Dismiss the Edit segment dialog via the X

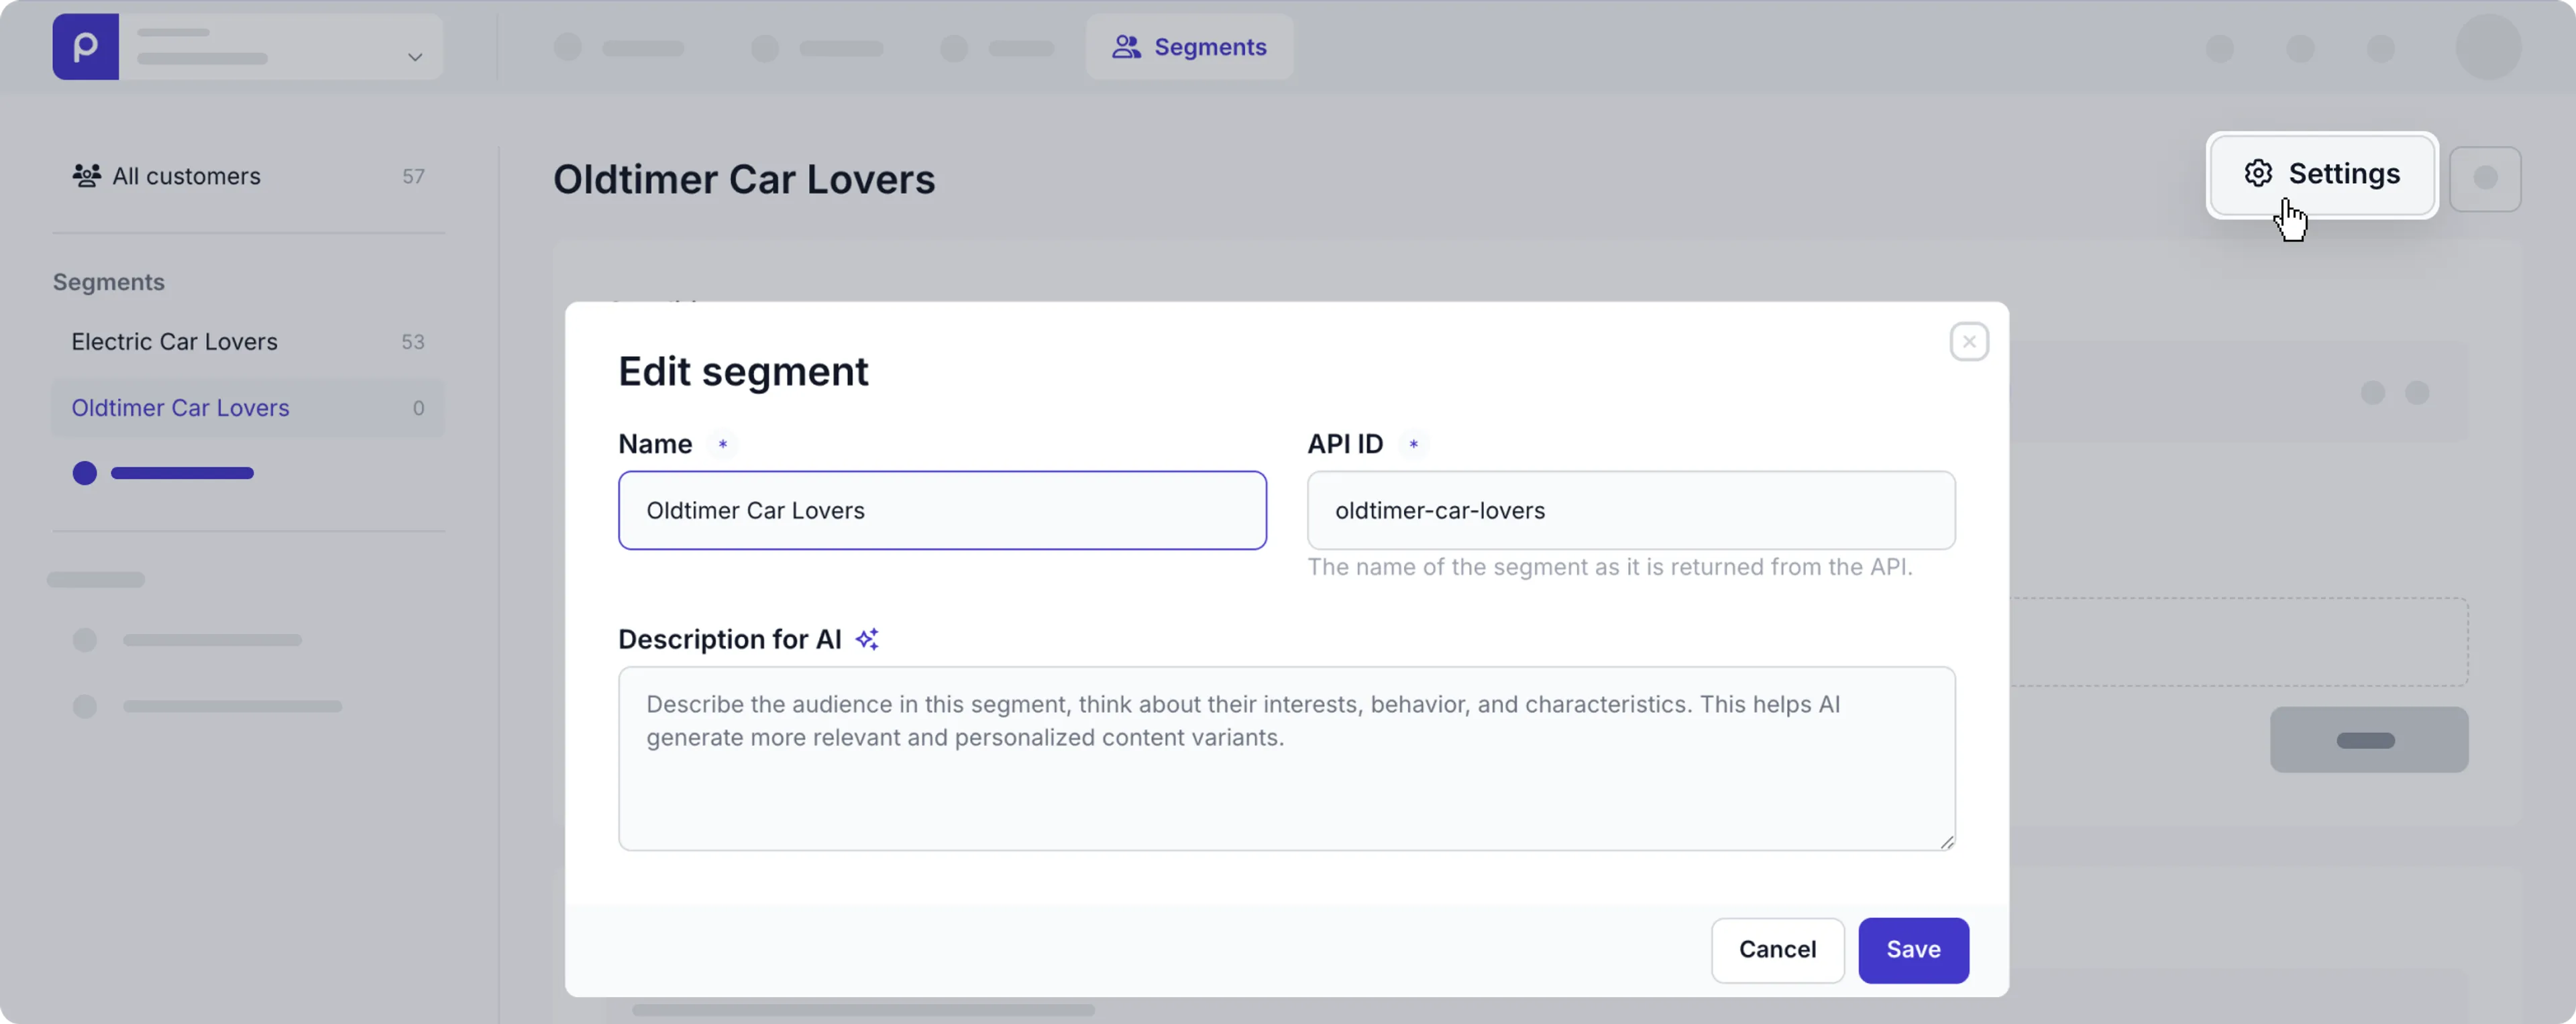(1969, 341)
